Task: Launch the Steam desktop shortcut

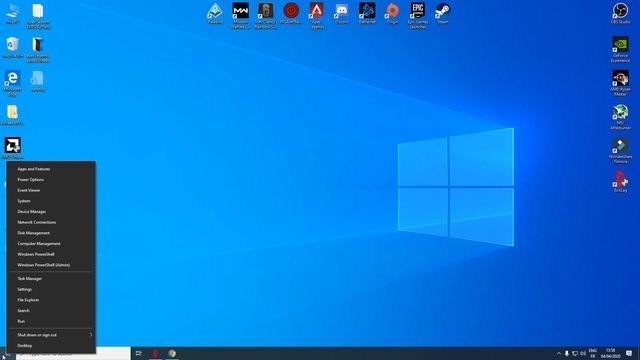Action: tap(443, 13)
